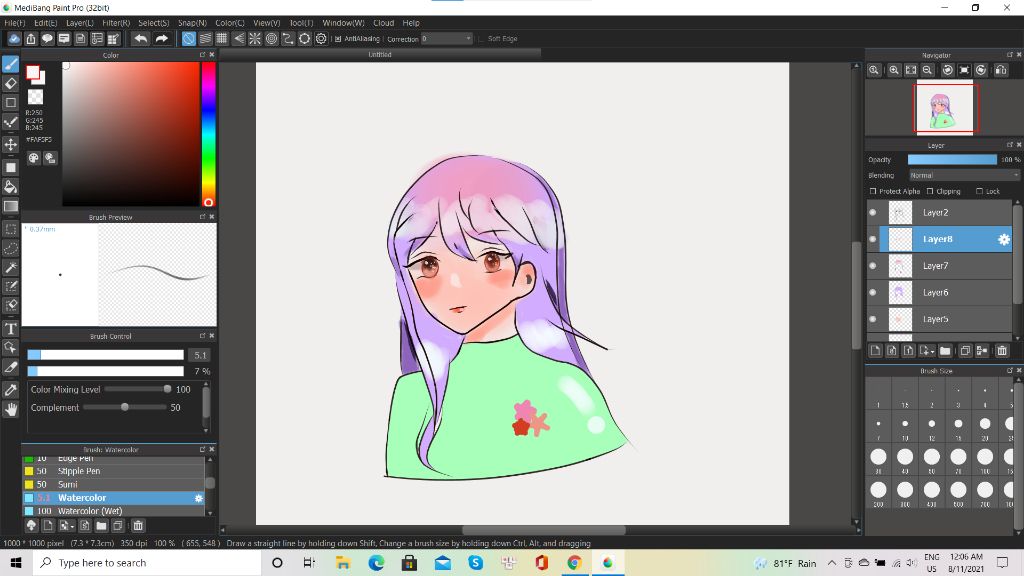Enable Protect Alpha checkbox
This screenshot has height=576, width=1024.
(873, 191)
